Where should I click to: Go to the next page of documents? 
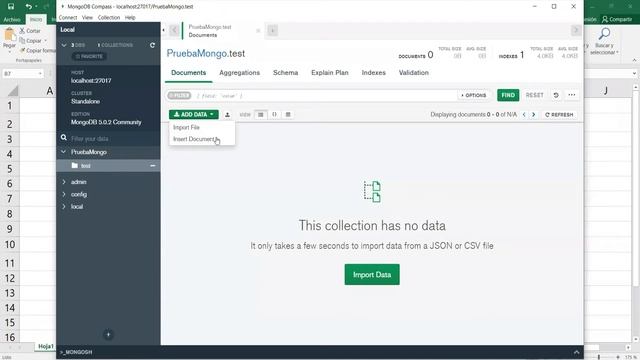(533, 115)
